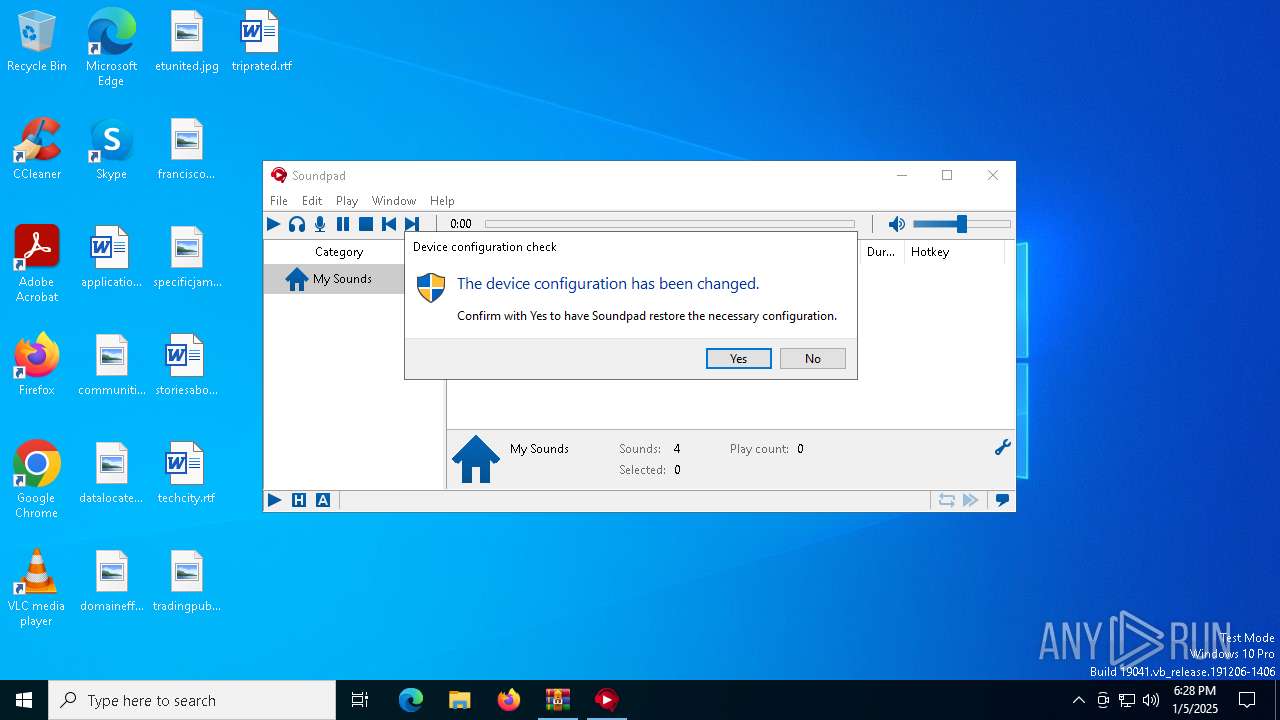Viewport: 1280px width, 720px height.
Task: Open File Explorer from taskbar
Action: (459, 700)
